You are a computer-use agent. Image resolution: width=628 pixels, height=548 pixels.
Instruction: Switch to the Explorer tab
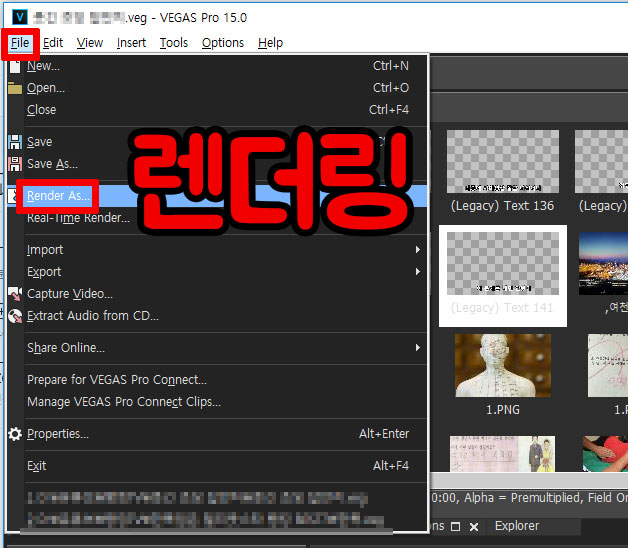point(517,526)
